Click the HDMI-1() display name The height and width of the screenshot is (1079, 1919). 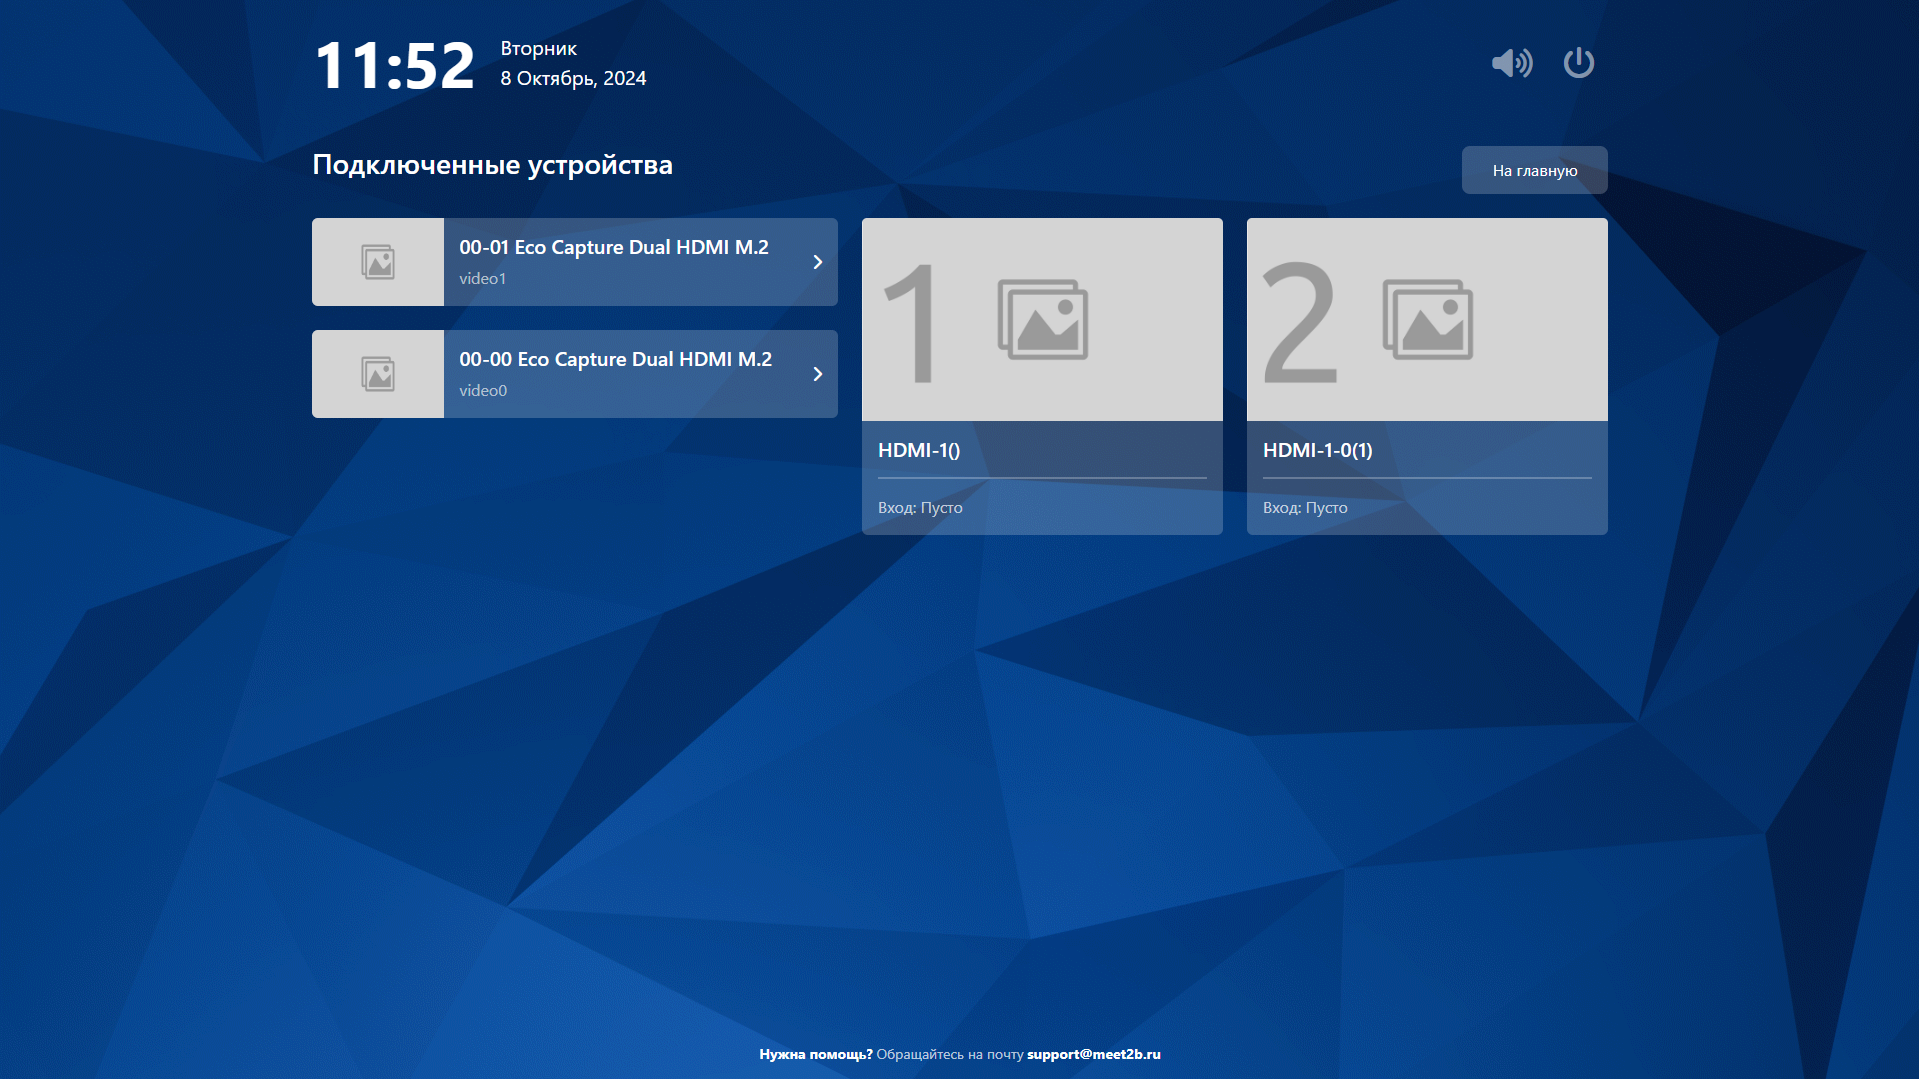pyautogui.click(x=918, y=450)
